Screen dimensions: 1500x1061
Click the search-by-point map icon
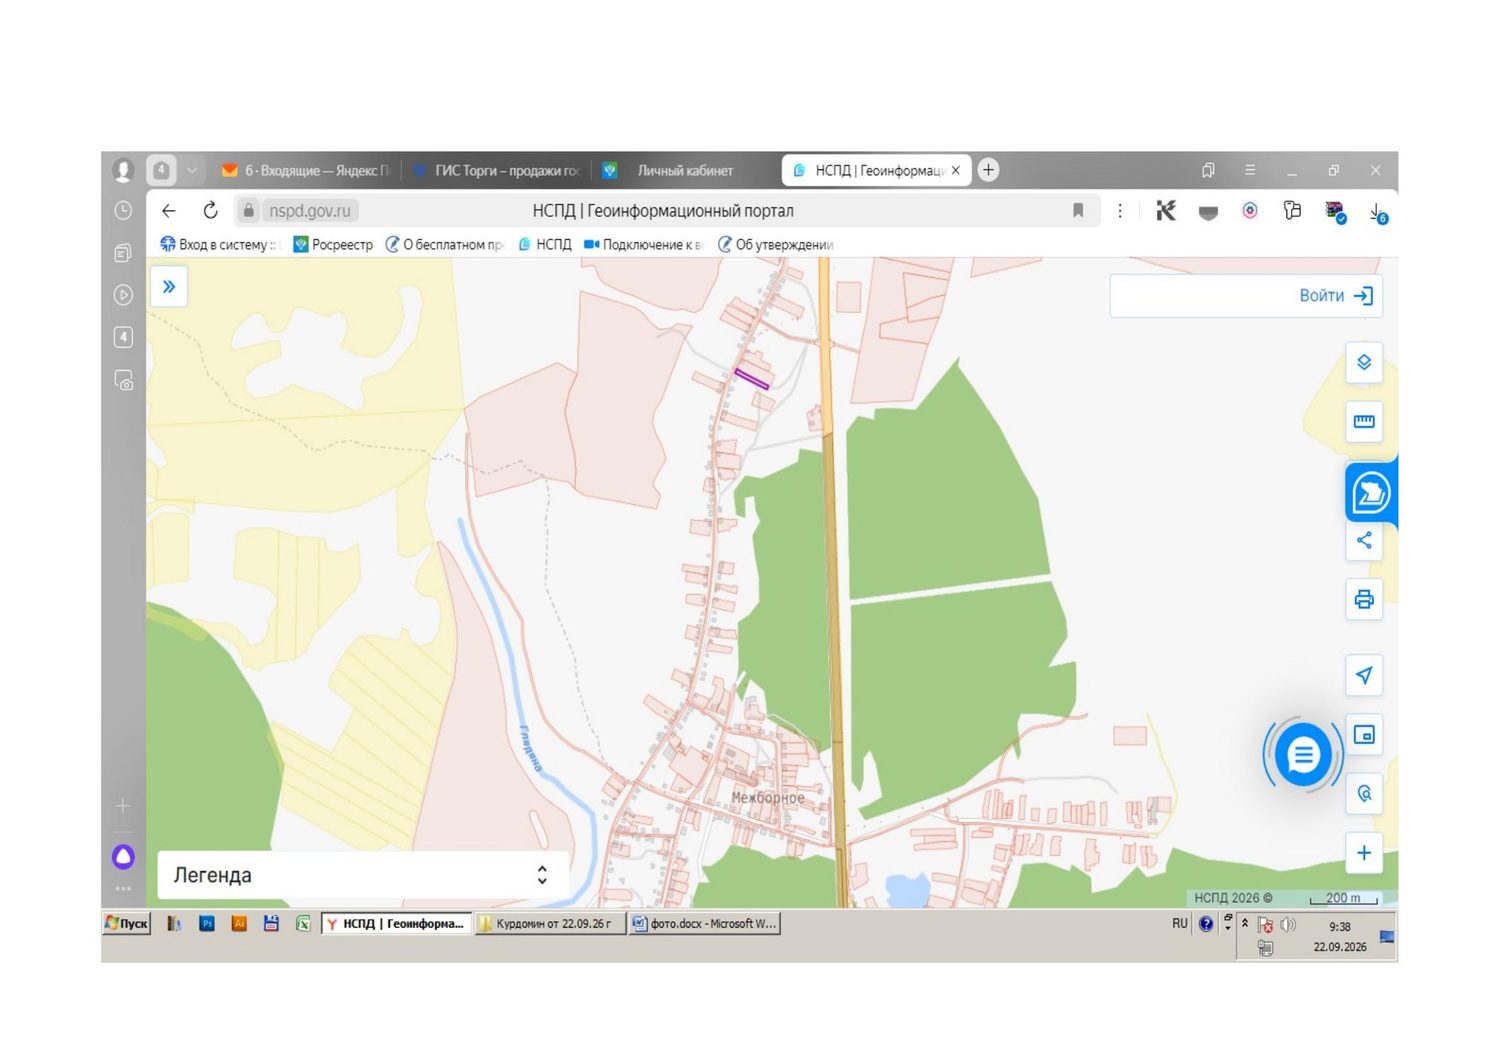[1364, 794]
